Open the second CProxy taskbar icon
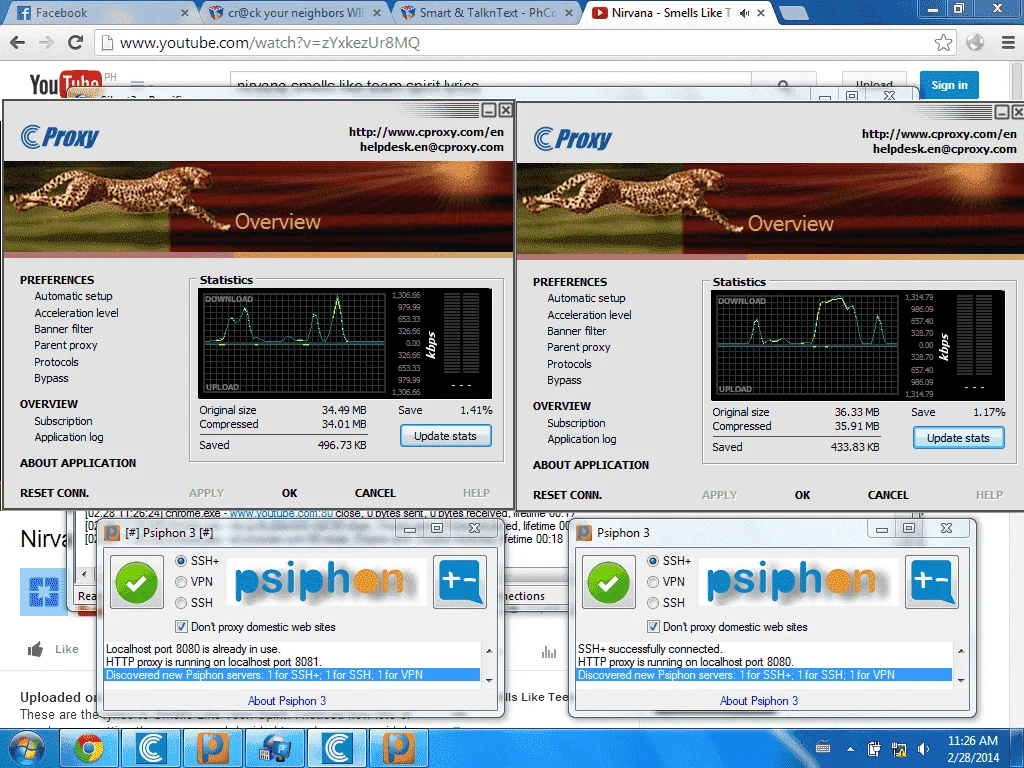The height and width of the screenshot is (768, 1024). pyautogui.click(x=336, y=748)
